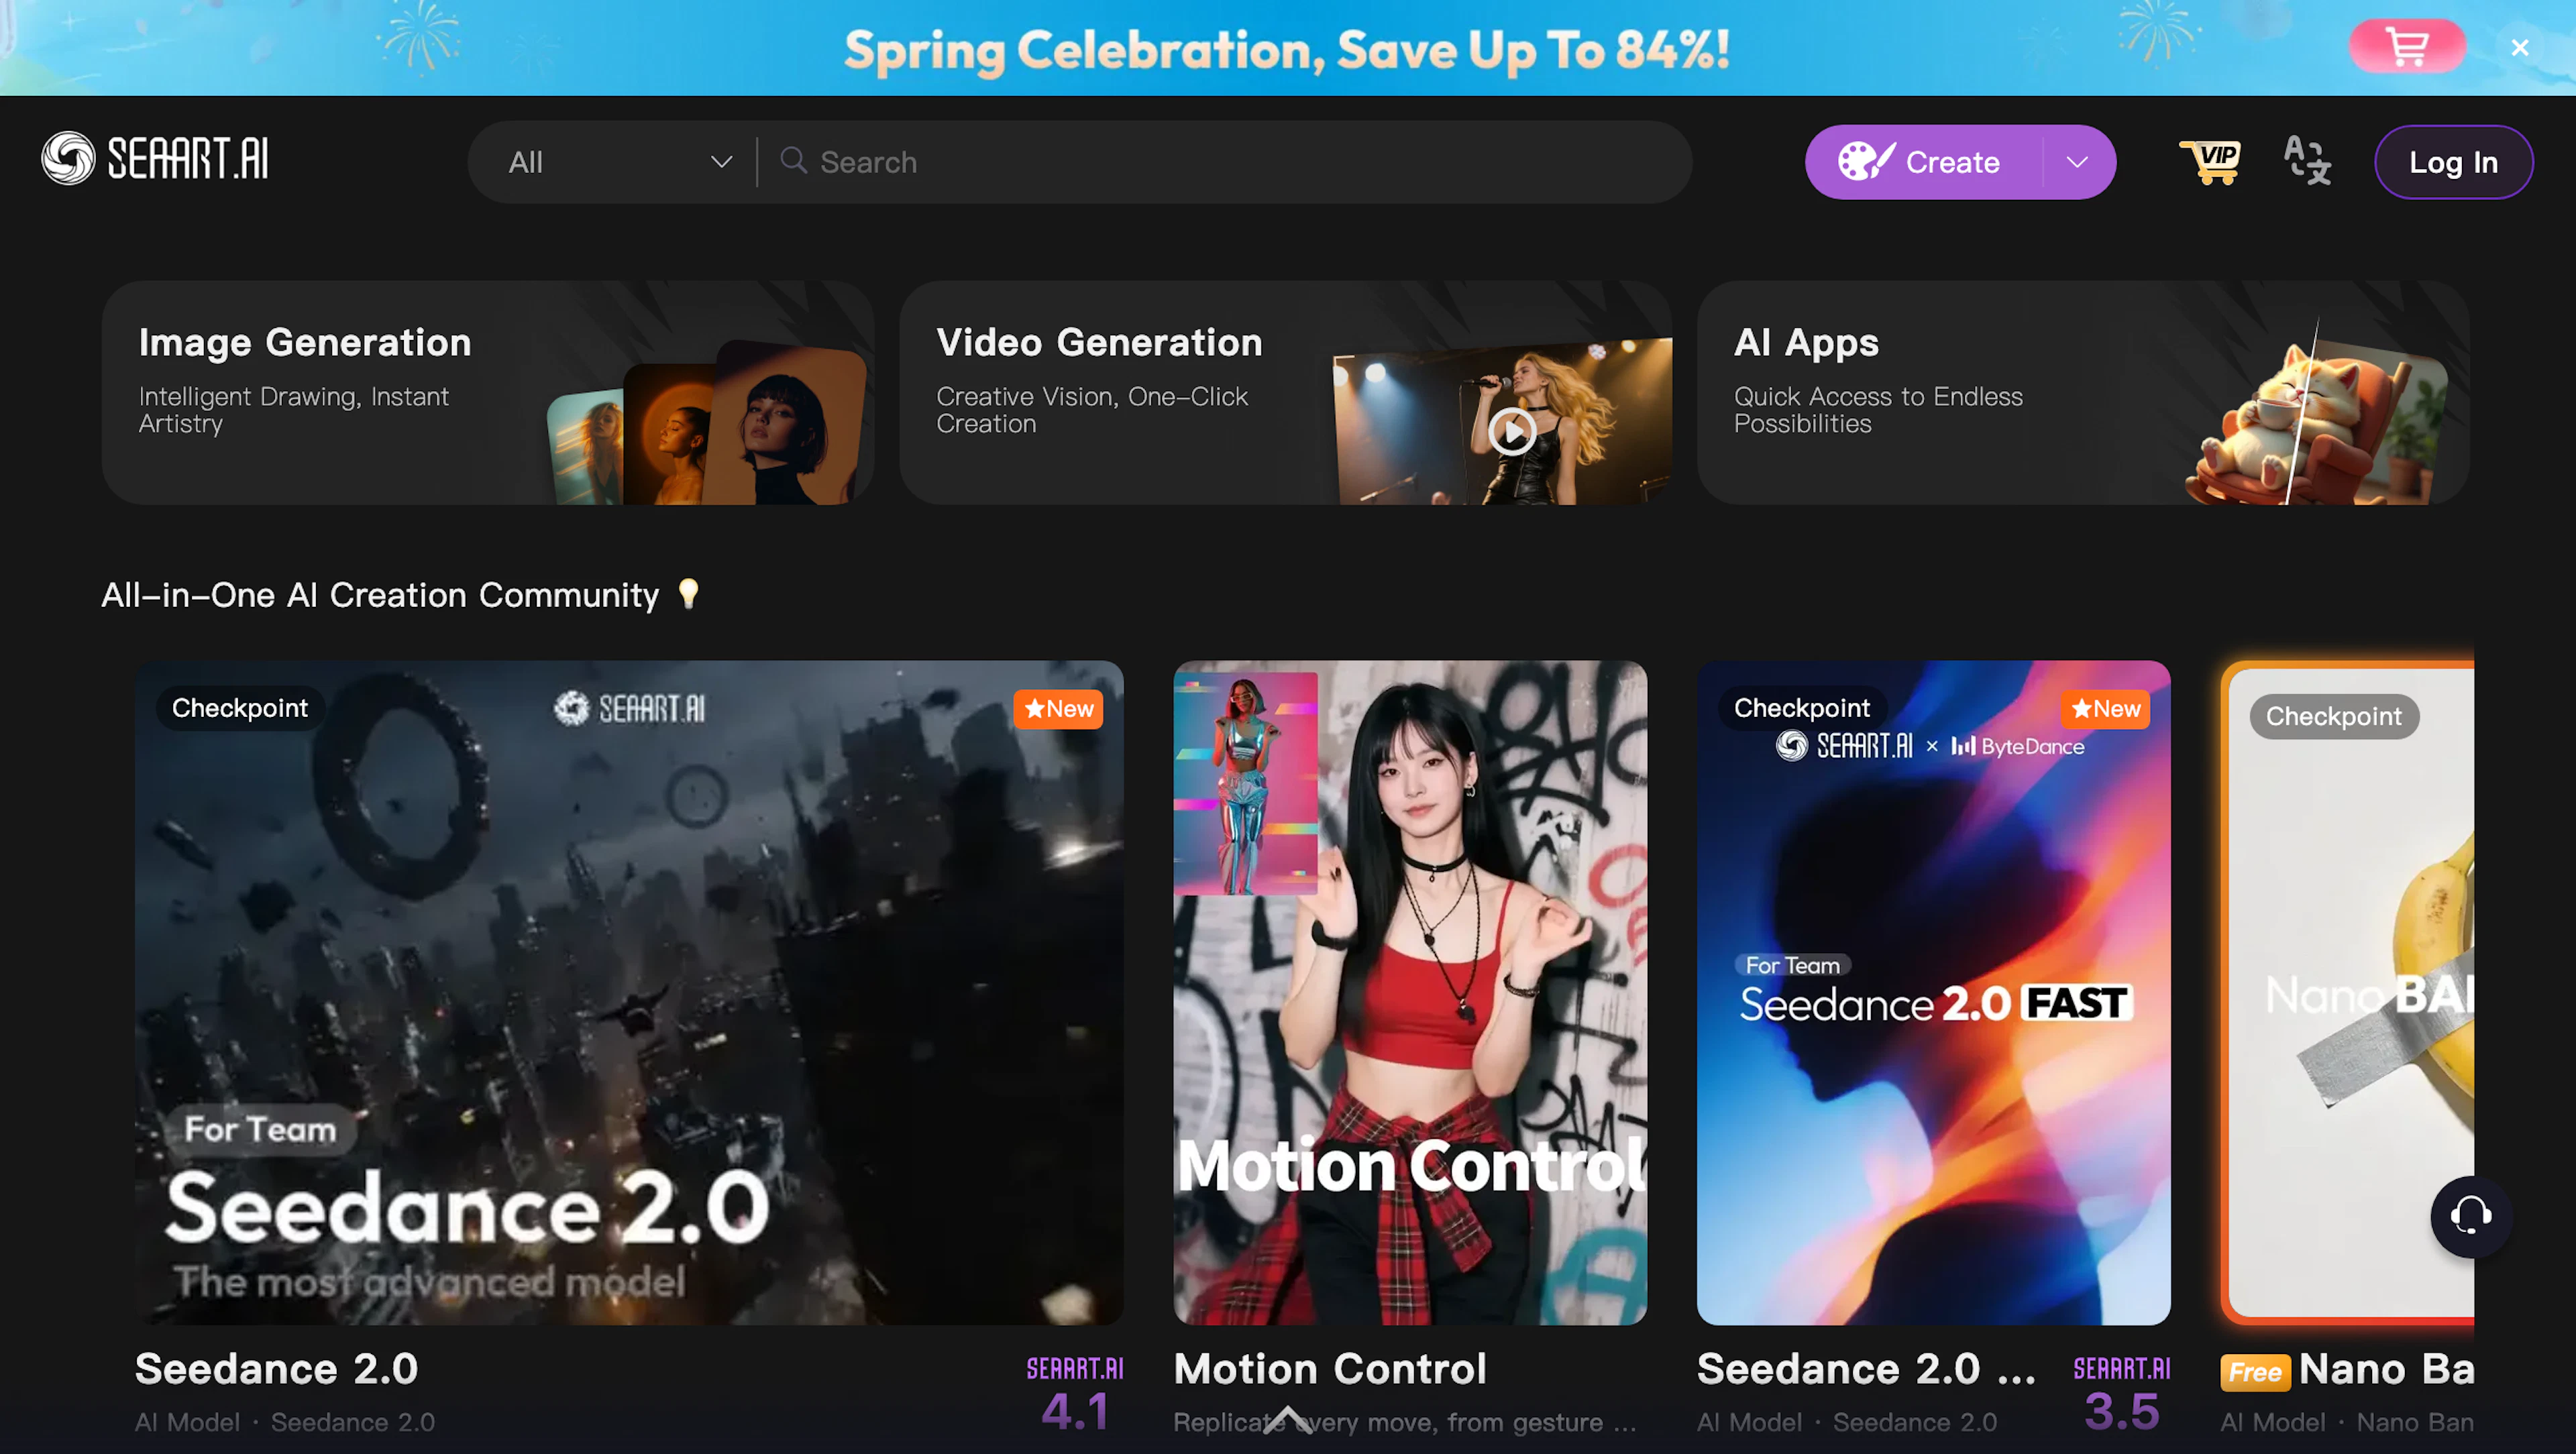This screenshot has height=1454, width=2576.
Task: Click the Spring Celebration banner text
Action: (x=1287, y=50)
